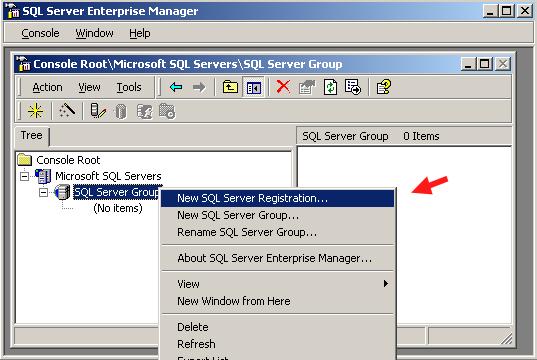Viewport: 537px width, 360px height.
Task: Click the Console Root window title icon
Action: 23,64
